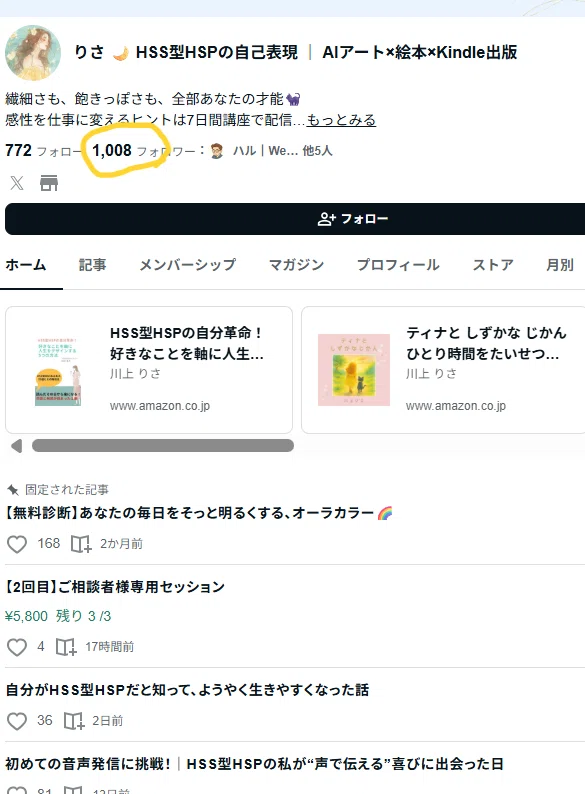The image size is (585, 794).
Task: Expand bio with もっとみる link
Action: click(341, 120)
